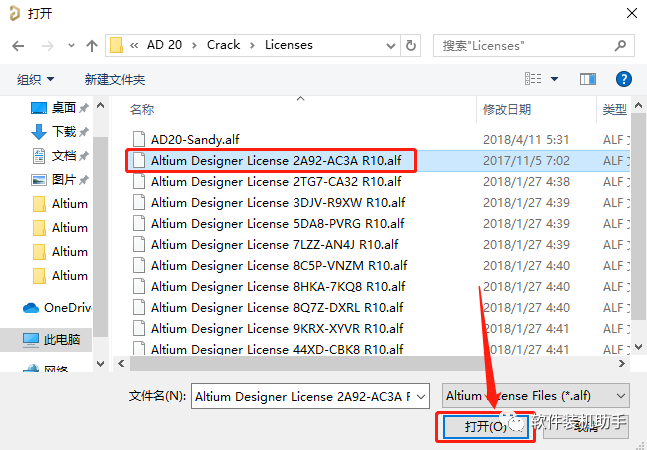Open recent locations dropdown arrow
Image resolution: width=647 pixels, height=450 pixels.
pyautogui.click(x=71, y=45)
